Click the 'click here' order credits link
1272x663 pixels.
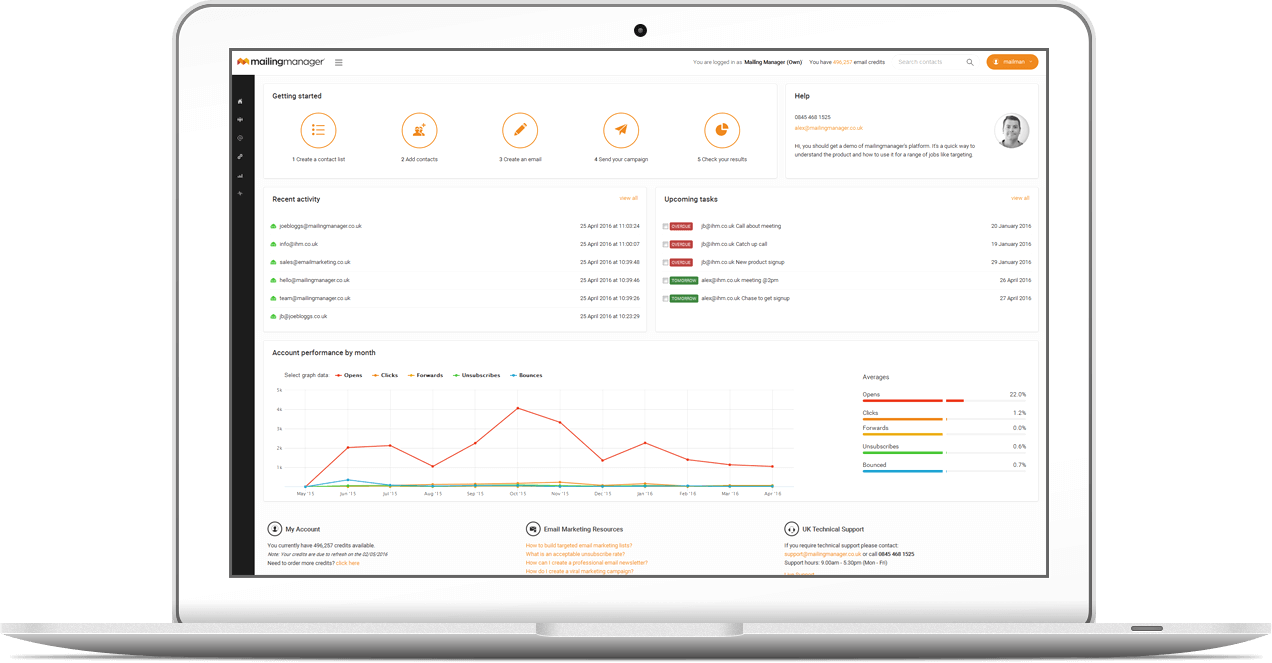tap(348, 563)
